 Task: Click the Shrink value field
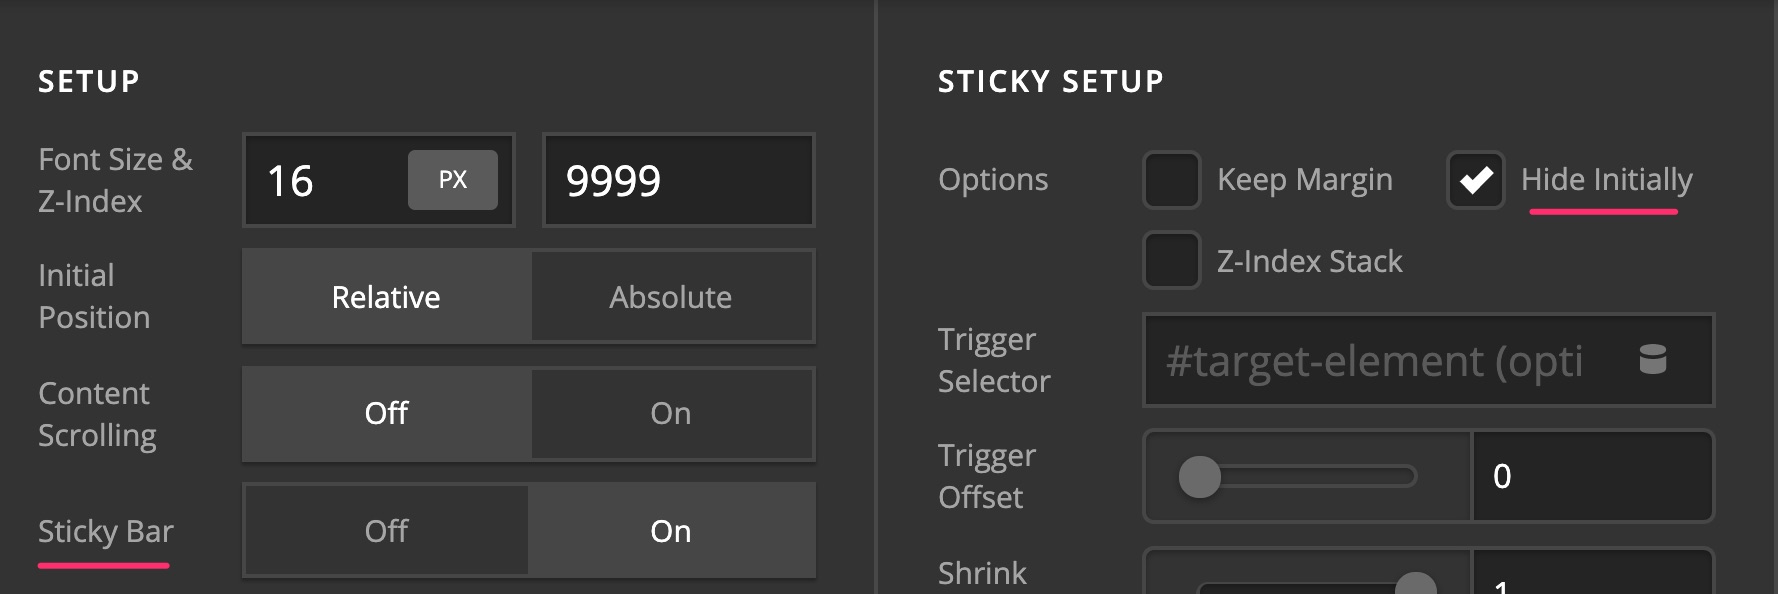1593,572
